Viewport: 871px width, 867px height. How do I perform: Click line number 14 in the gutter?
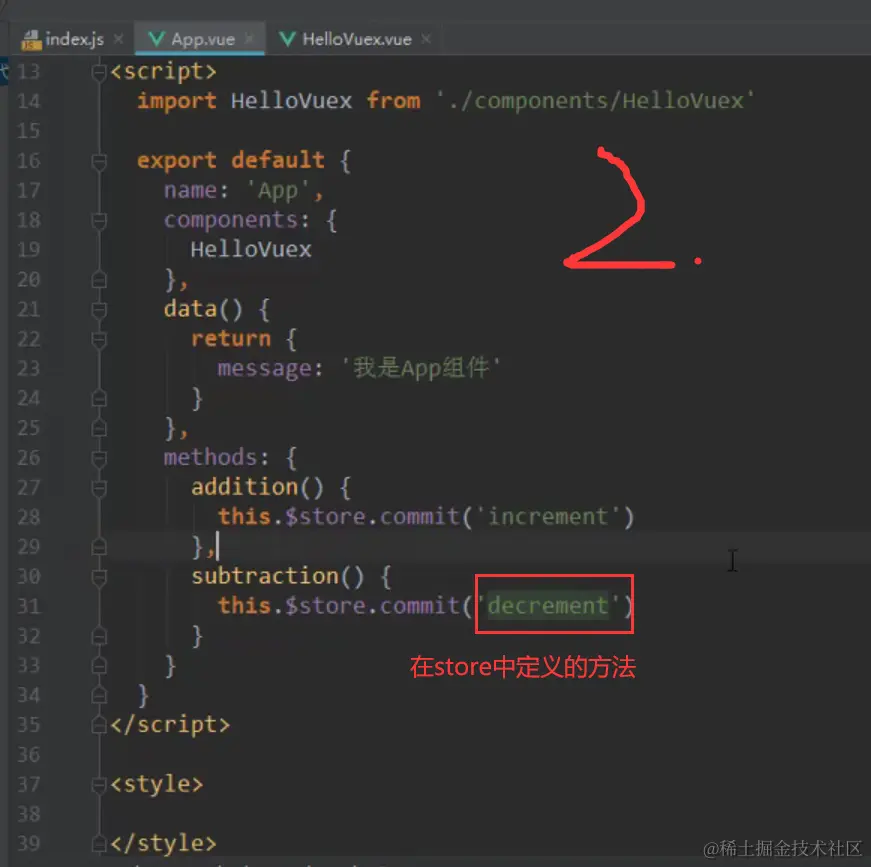[28, 102]
